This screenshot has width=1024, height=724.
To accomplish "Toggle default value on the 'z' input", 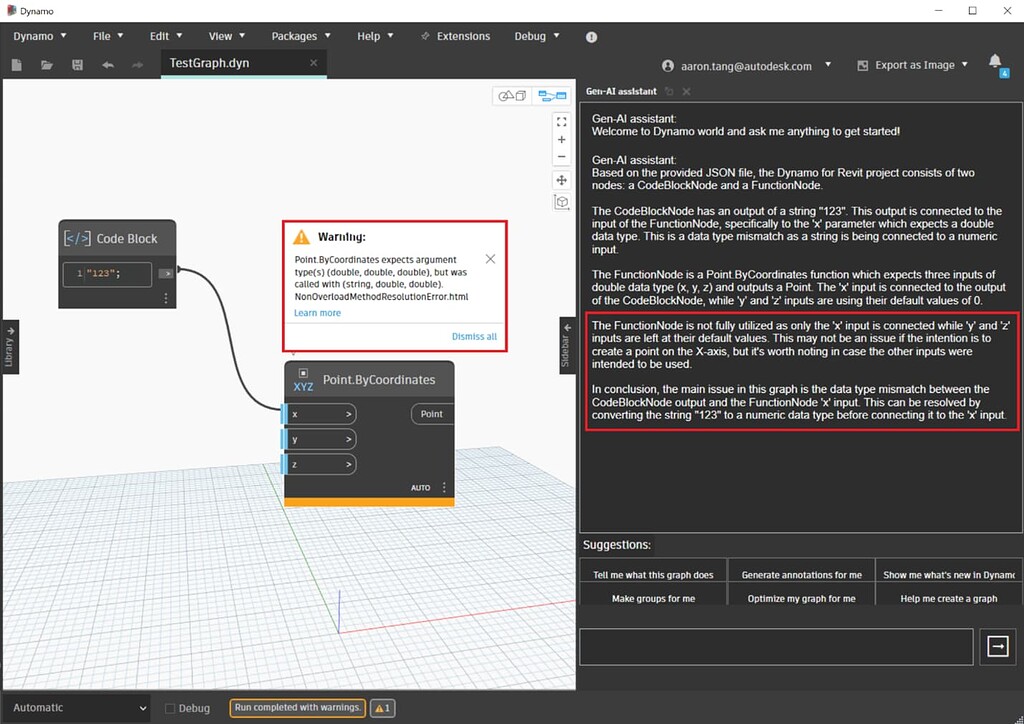I will click(x=348, y=463).
